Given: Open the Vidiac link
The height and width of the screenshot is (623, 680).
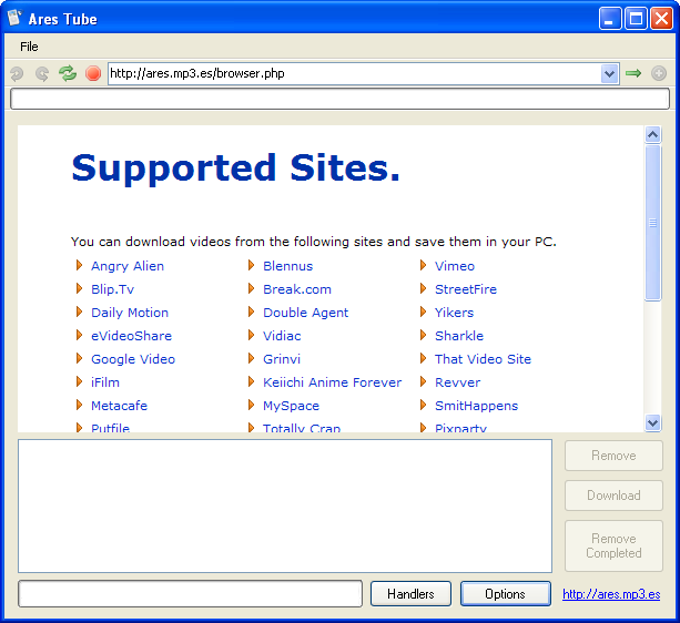Looking at the screenshot, I should [x=282, y=336].
